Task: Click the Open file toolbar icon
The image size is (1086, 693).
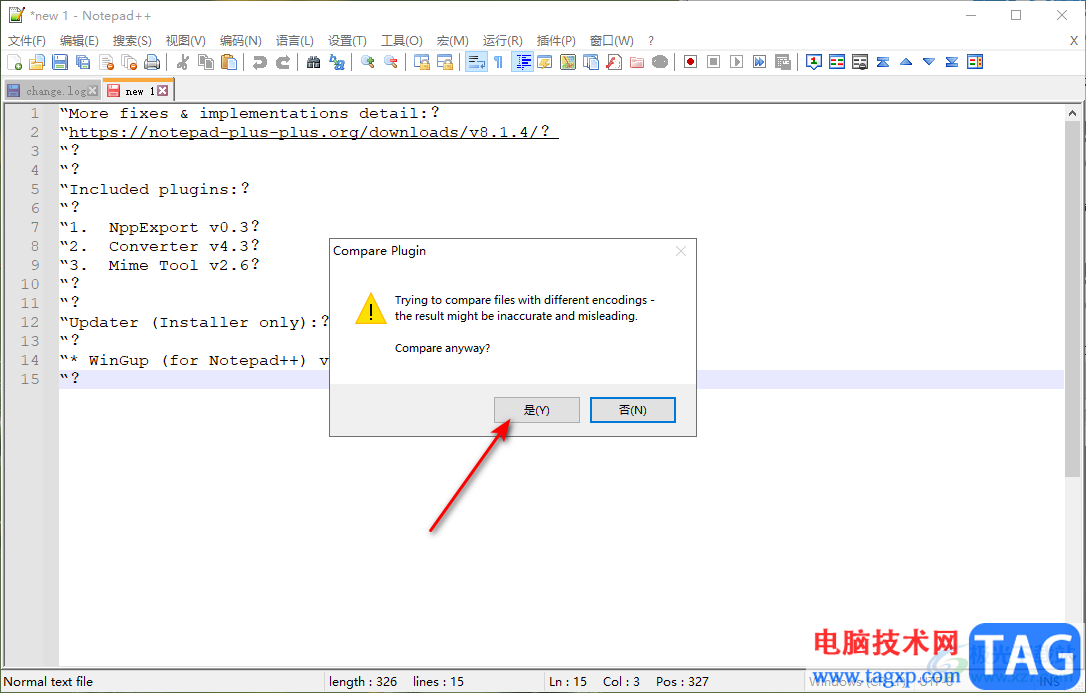Action: 37,62
